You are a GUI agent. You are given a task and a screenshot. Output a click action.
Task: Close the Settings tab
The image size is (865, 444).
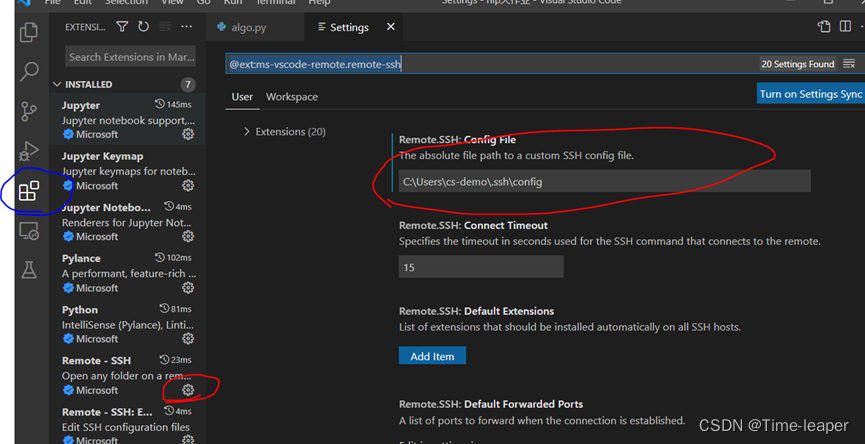coord(391,27)
